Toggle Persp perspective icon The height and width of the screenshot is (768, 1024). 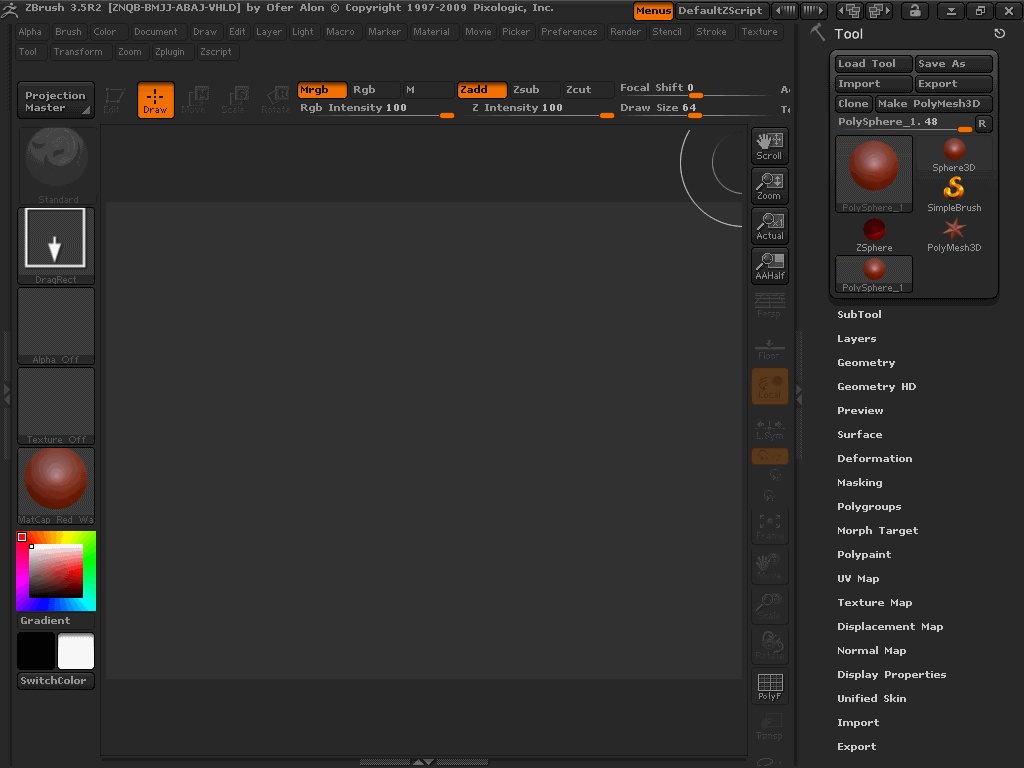[x=769, y=306]
